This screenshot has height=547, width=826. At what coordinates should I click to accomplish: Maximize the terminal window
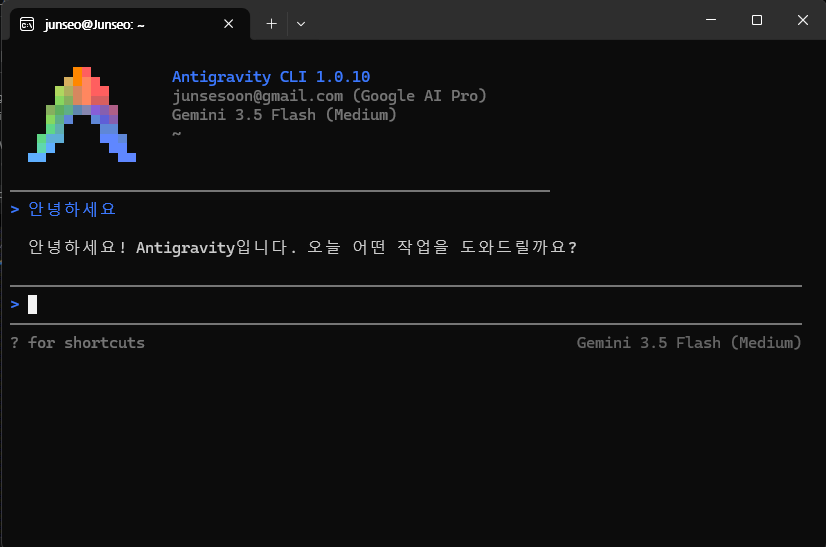(757, 20)
